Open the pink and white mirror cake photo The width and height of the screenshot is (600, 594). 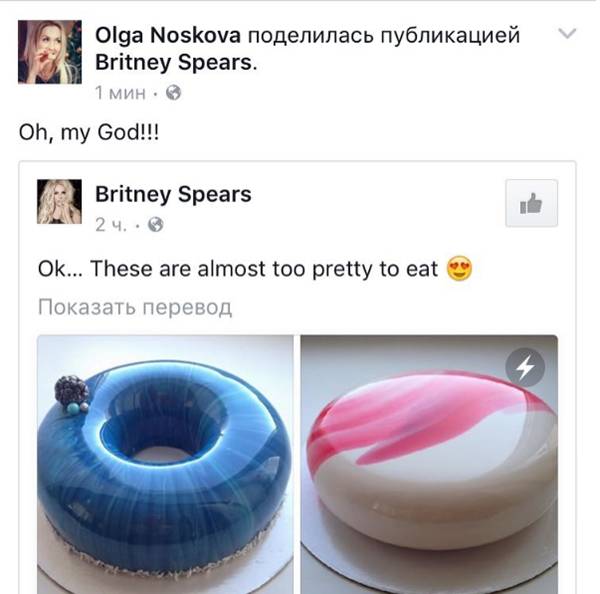point(429,464)
